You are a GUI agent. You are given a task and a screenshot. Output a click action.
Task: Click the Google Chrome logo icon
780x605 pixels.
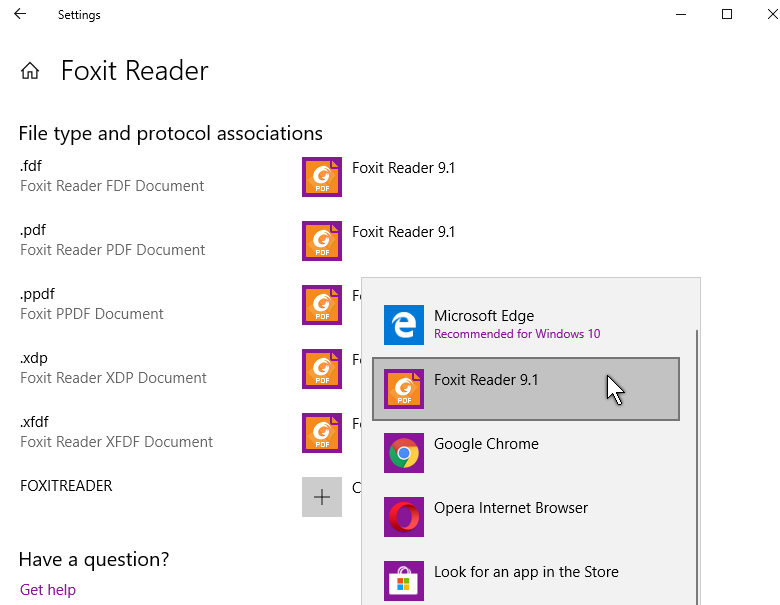(404, 453)
